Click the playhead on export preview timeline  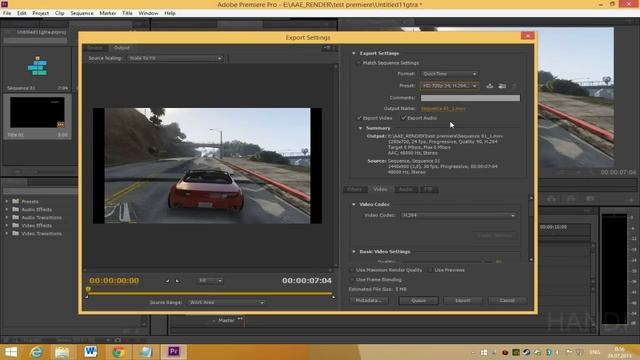88,289
